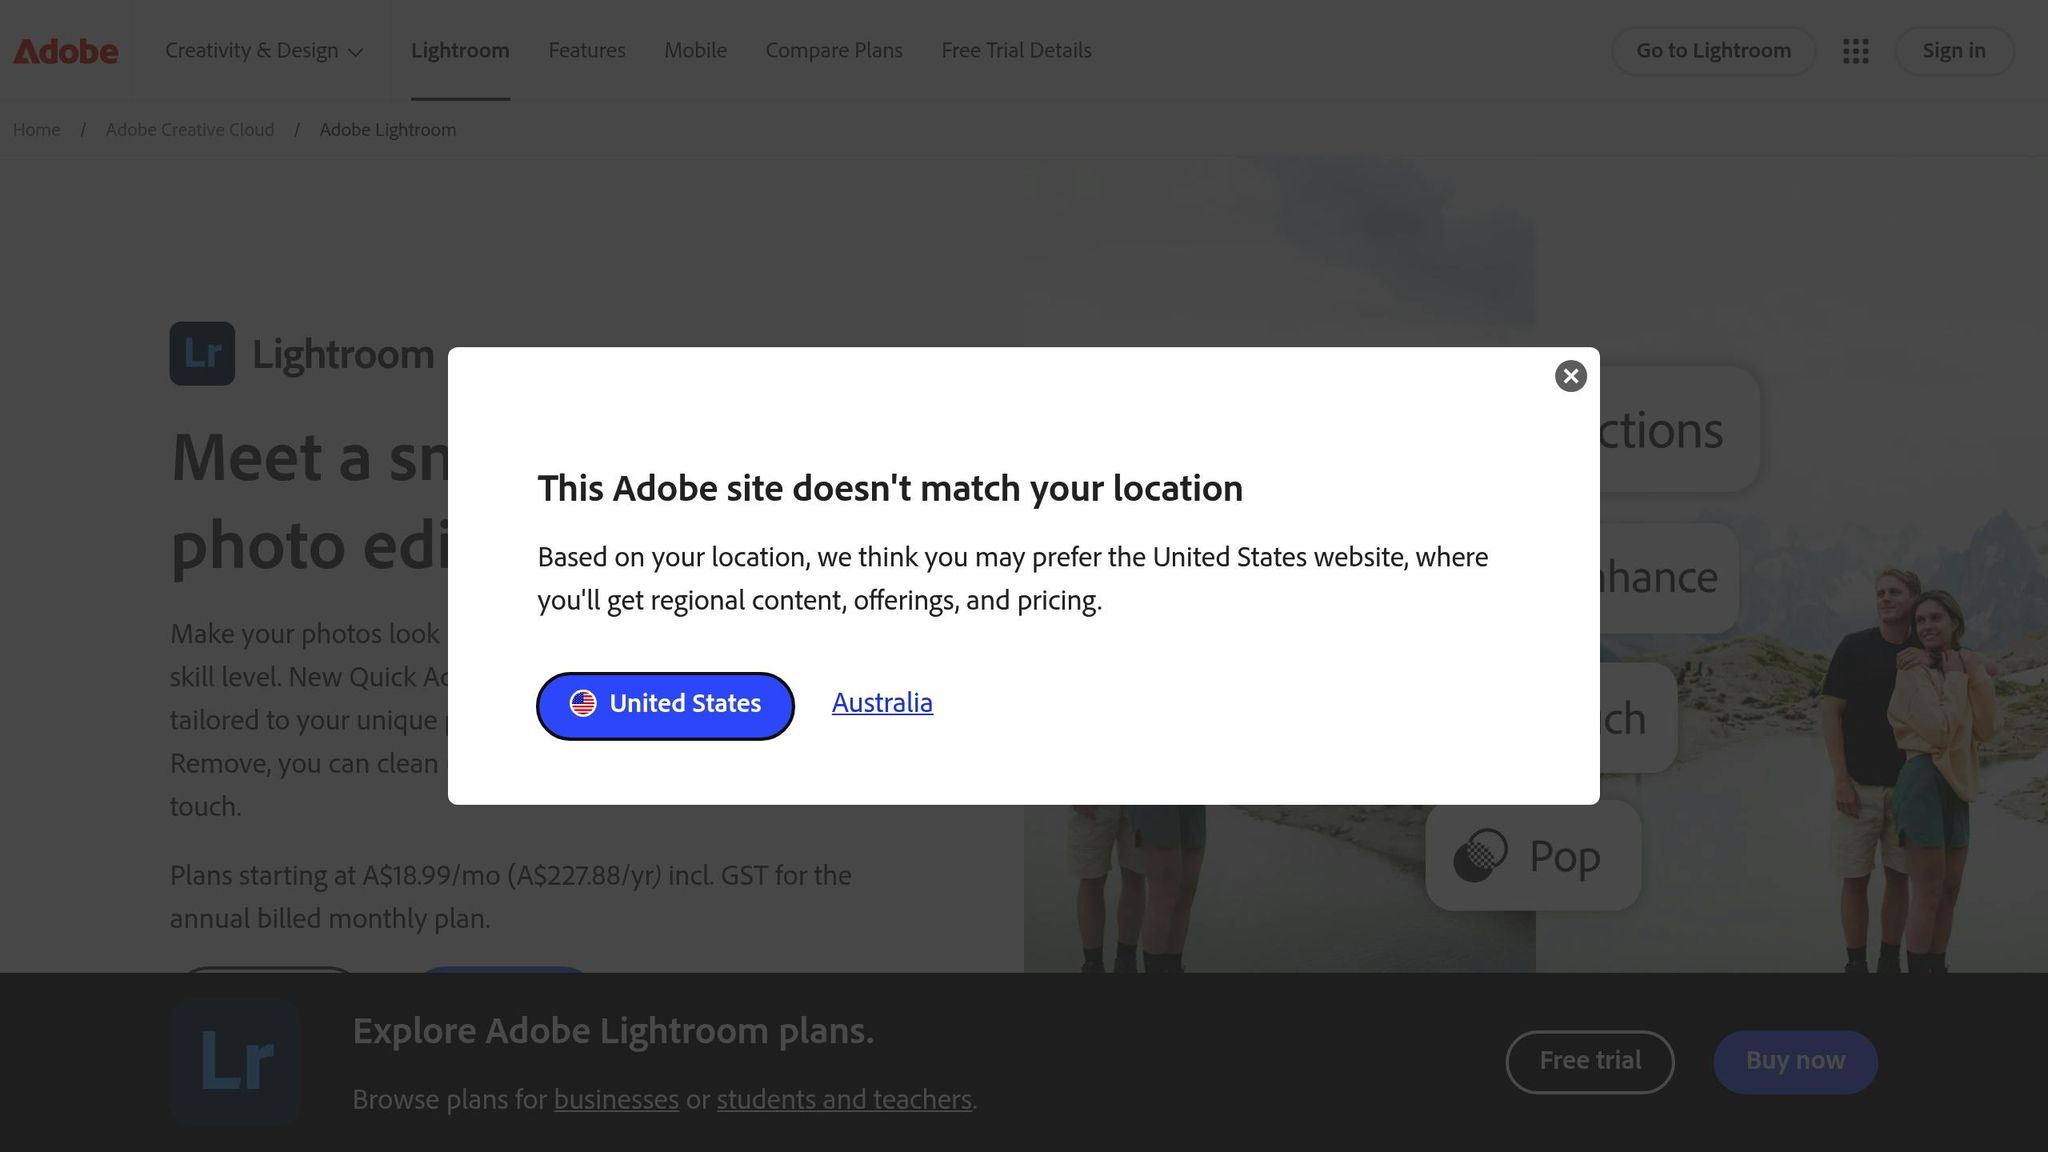The image size is (2048, 1152).
Task: Switch to the Australia site
Action: click(x=881, y=703)
